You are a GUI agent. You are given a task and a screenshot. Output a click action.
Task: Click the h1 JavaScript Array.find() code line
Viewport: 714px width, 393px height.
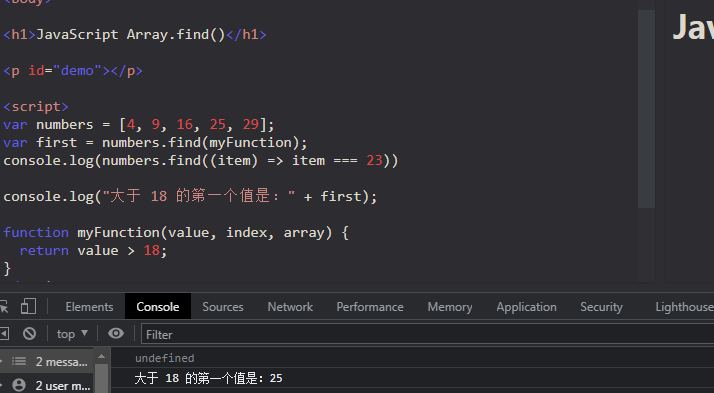coord(135,35)
